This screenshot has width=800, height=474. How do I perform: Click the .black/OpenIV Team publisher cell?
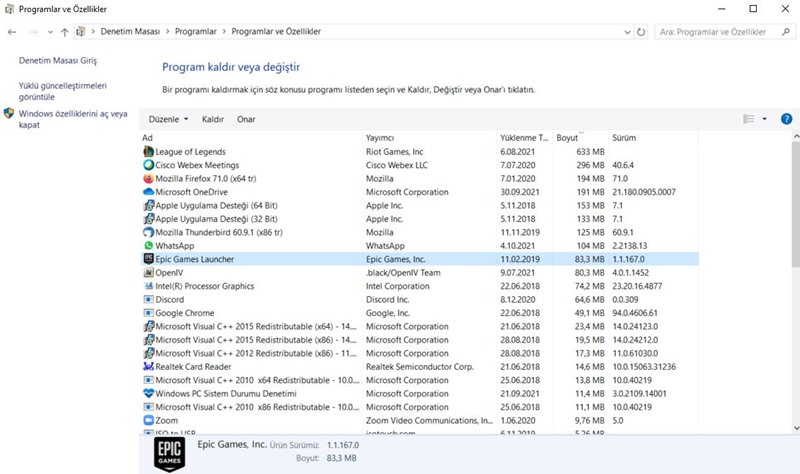coord(403,272)
